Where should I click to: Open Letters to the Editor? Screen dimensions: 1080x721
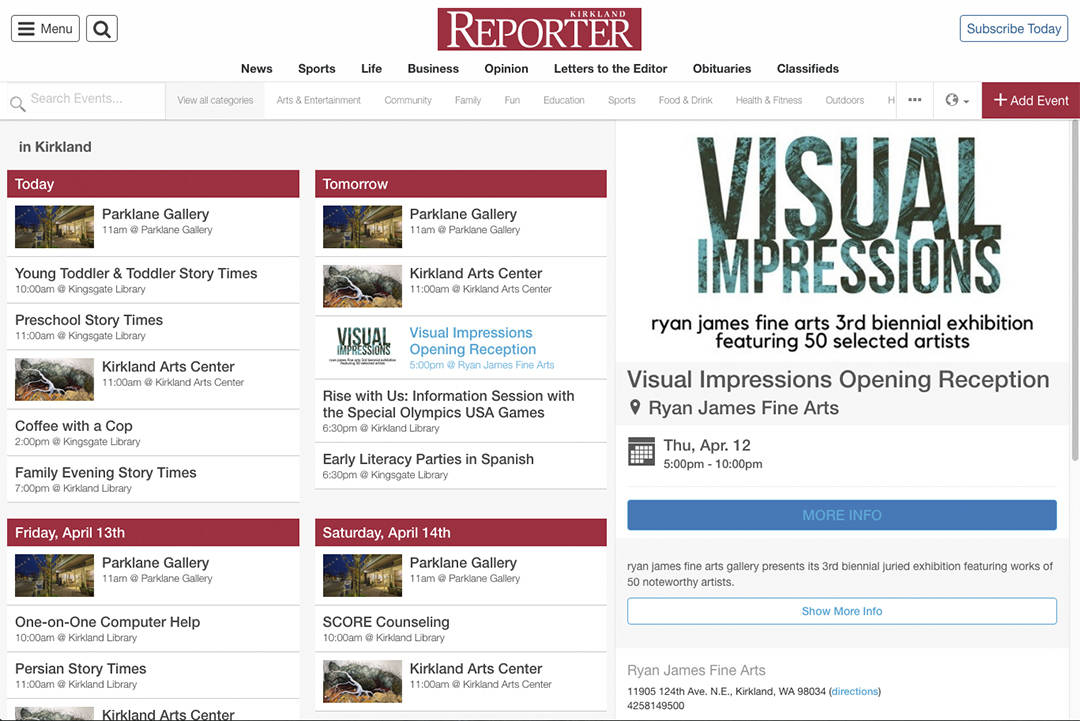pyautogui.click(x=610, y=69)
